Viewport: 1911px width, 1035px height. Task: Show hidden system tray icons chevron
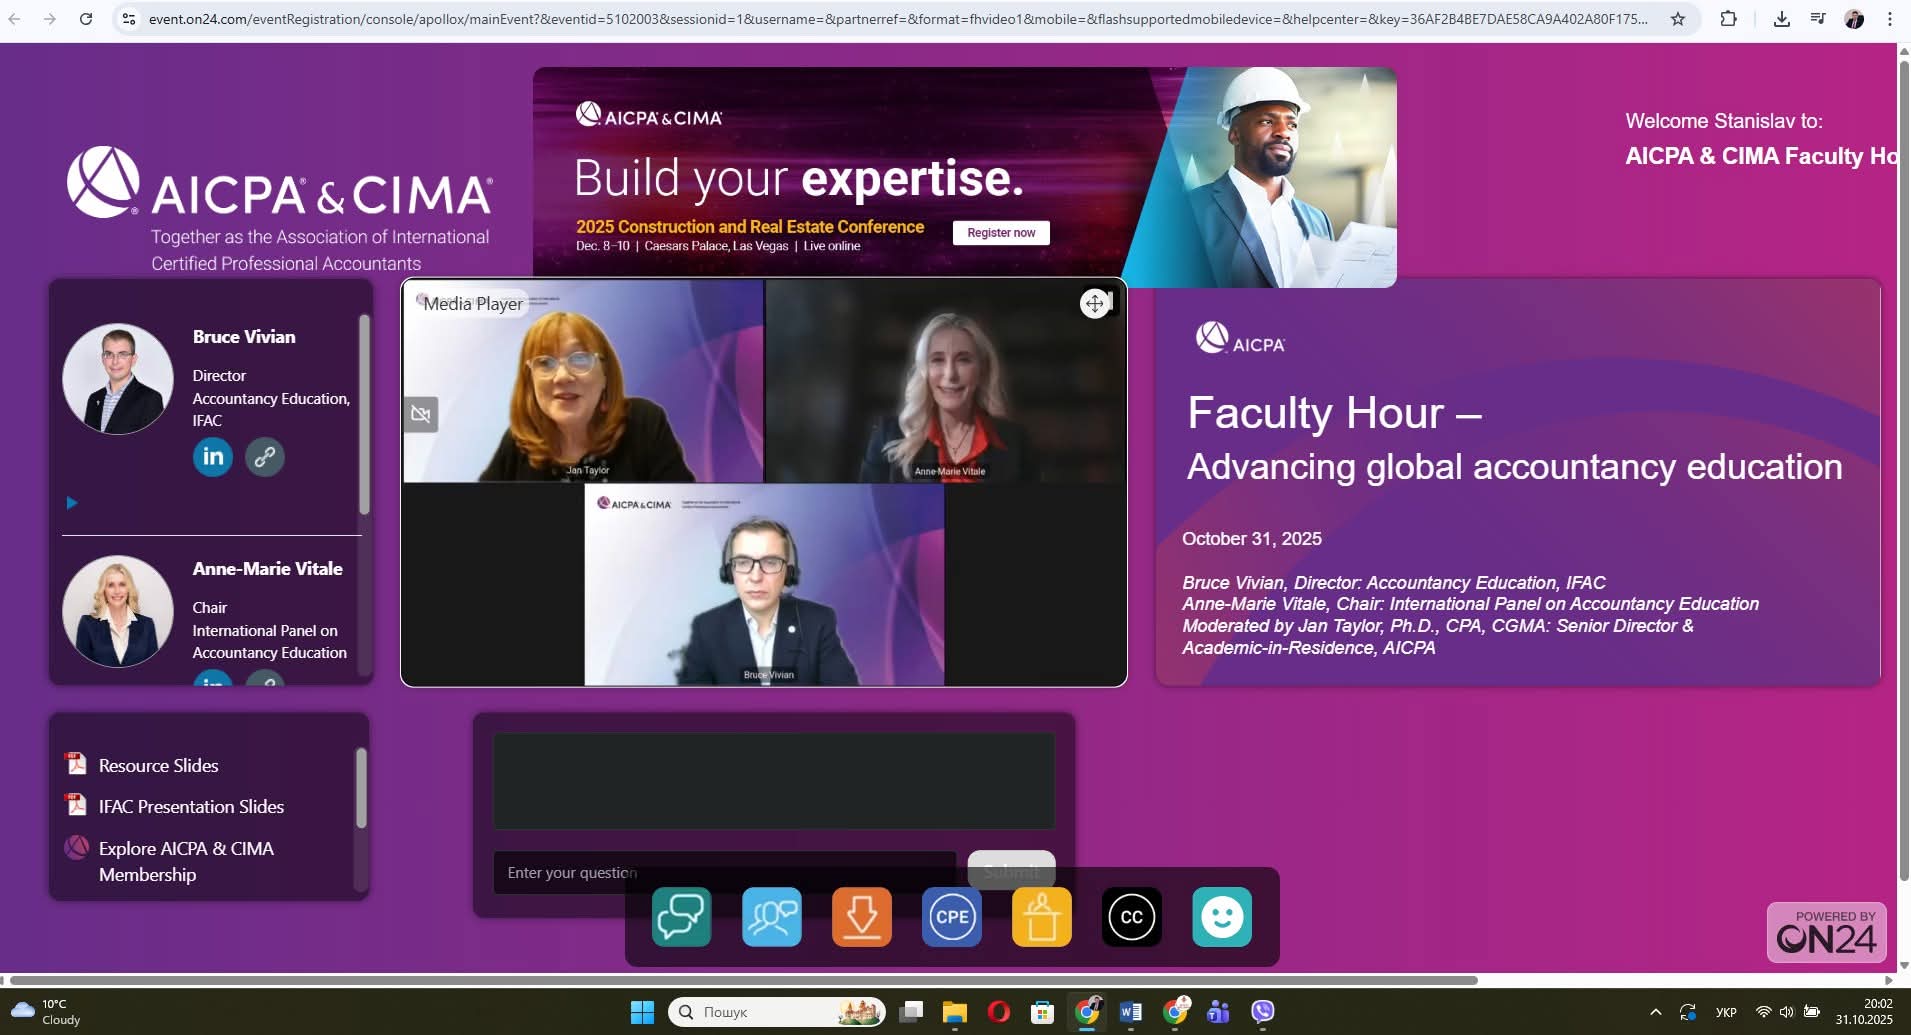pyautogui.click(x=1655, y=1012)
